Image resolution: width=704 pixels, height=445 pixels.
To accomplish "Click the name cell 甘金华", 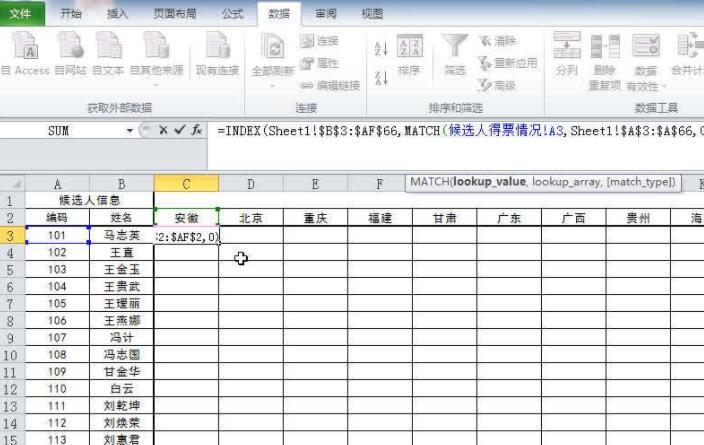I will pos(121,372).
